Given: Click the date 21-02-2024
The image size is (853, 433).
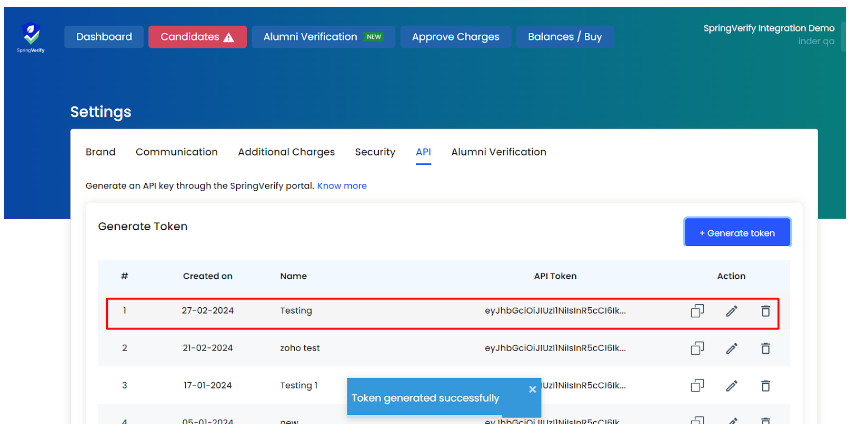Looking at the screenshot, I should click(x=208, y=348).
